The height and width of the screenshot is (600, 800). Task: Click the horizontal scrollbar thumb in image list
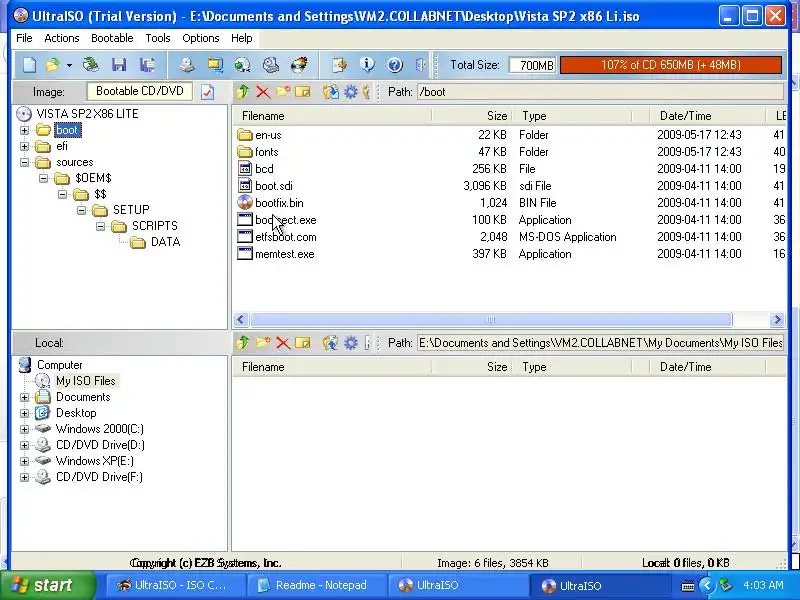491,320
